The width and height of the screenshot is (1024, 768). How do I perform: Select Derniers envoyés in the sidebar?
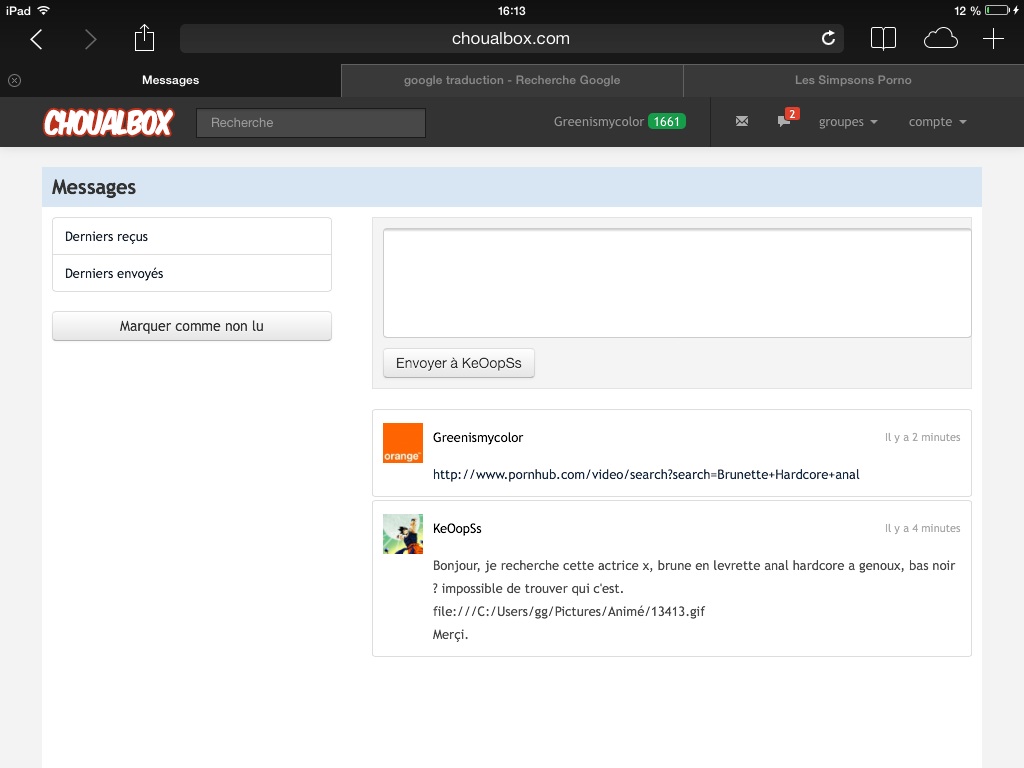tap(191, 273)
